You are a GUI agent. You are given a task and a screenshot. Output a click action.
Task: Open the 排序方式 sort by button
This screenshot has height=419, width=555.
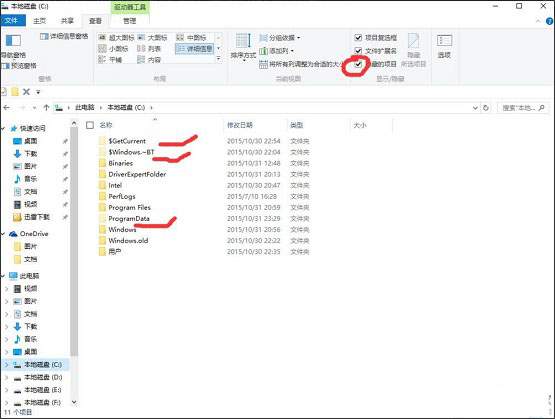[243, 47]
